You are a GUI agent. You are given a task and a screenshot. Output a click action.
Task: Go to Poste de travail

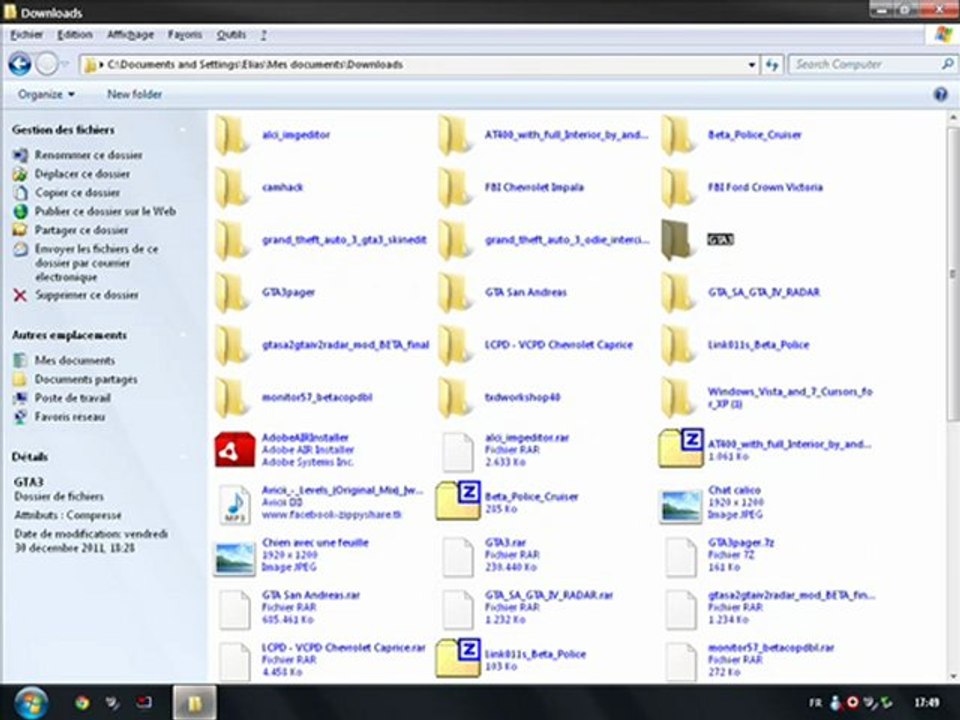click(x=72, y=398)
